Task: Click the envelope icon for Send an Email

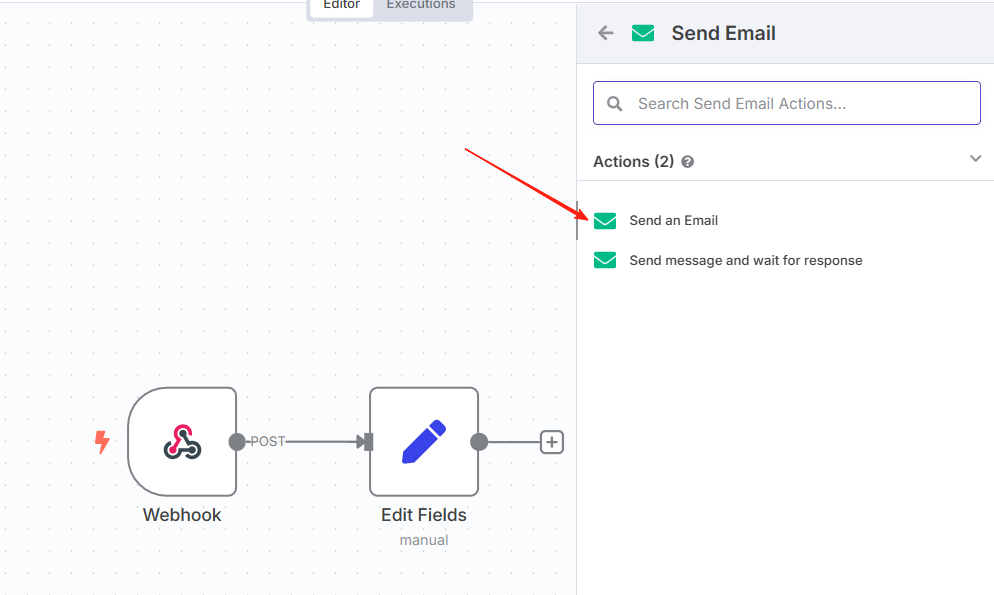Action: coord(605,221)
